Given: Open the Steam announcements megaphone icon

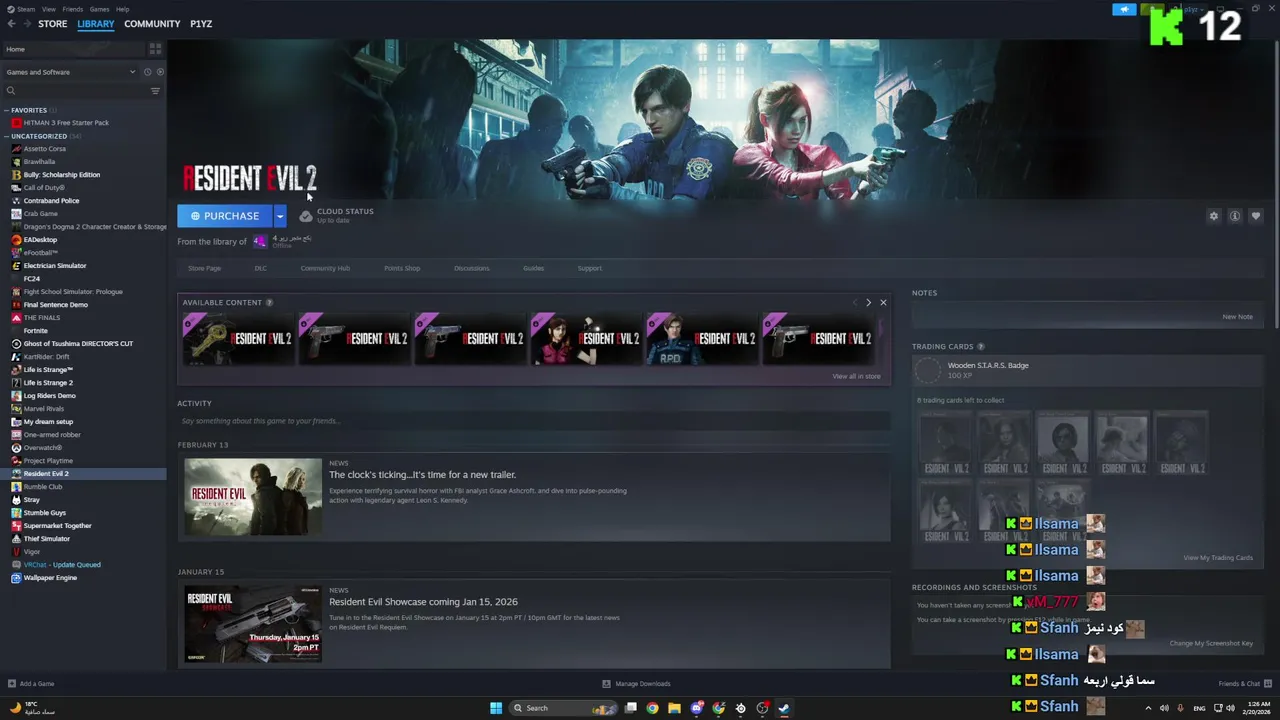Looking at the screenshot, I should click(1124, 9).
